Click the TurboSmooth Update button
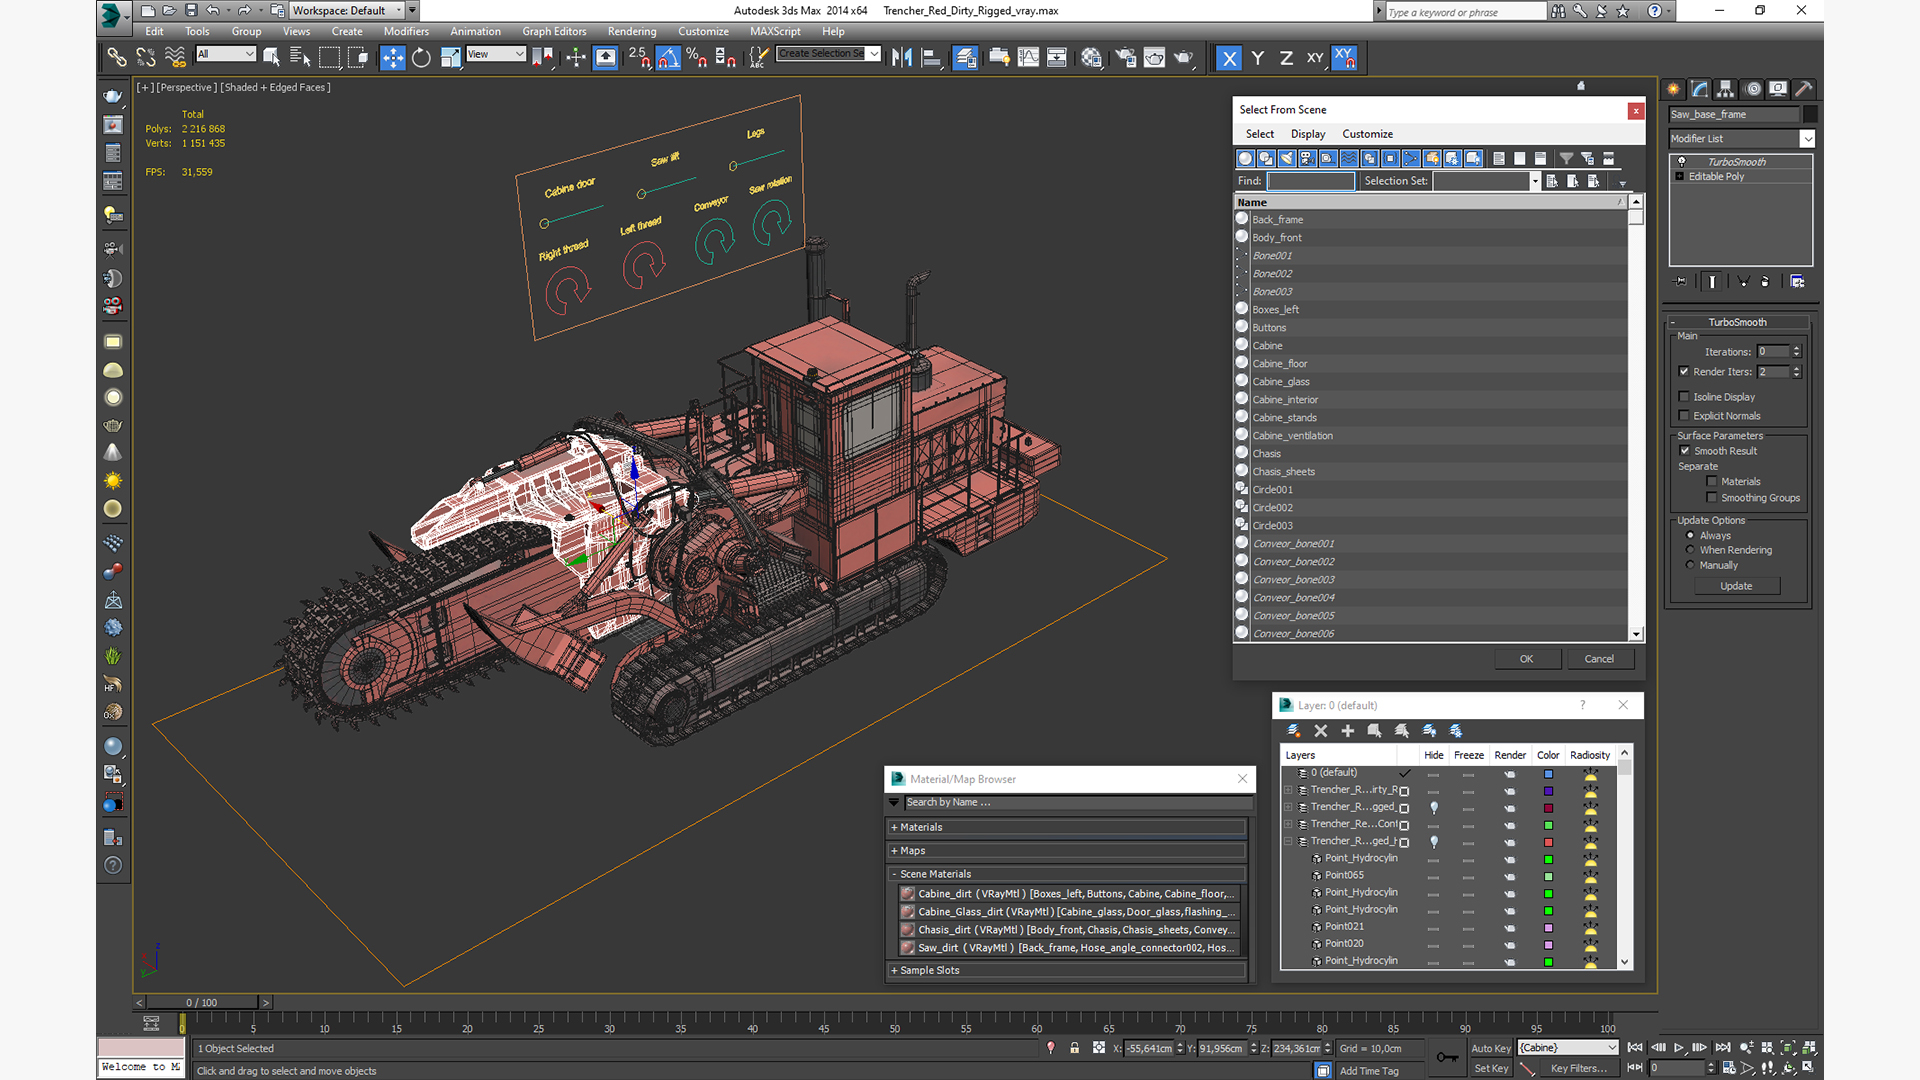The width and height of the screenshot is (1920, 1080). [1736, 586]
